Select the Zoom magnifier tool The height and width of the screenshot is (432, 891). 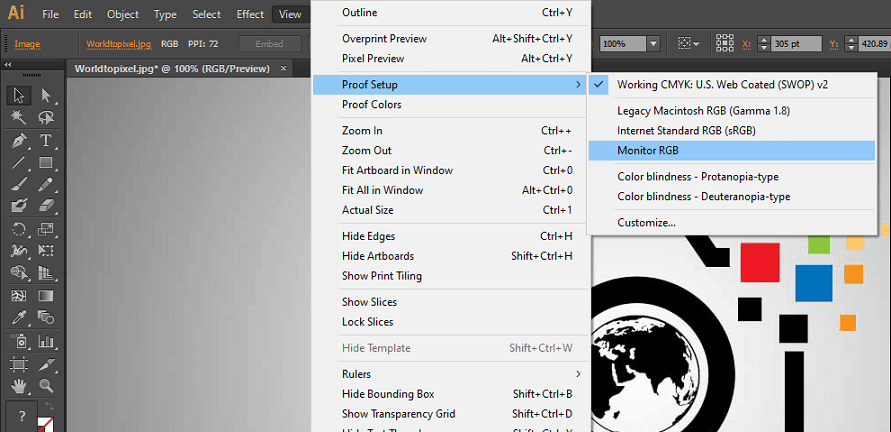click(x=45, y=387)
